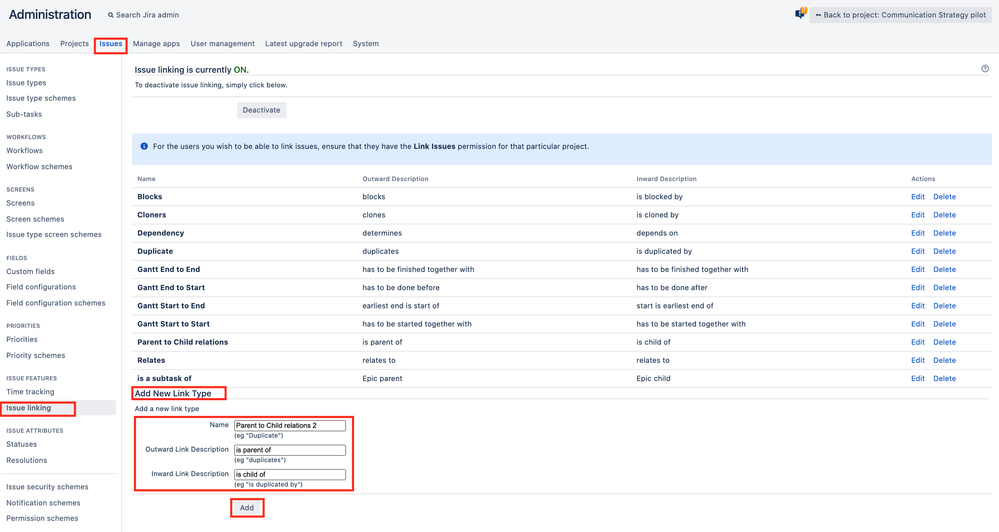Open Workflow schemes in sidebar

[x=40, y=167]
